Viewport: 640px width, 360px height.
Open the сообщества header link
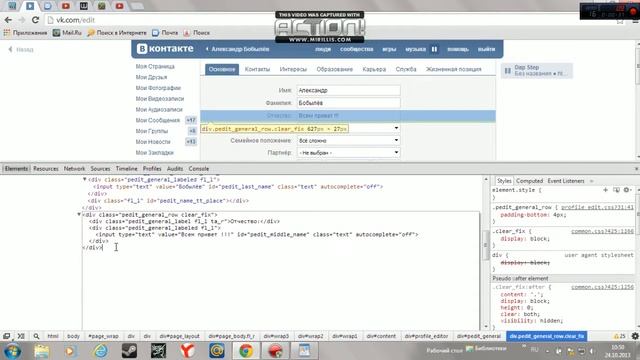[357, 49]
